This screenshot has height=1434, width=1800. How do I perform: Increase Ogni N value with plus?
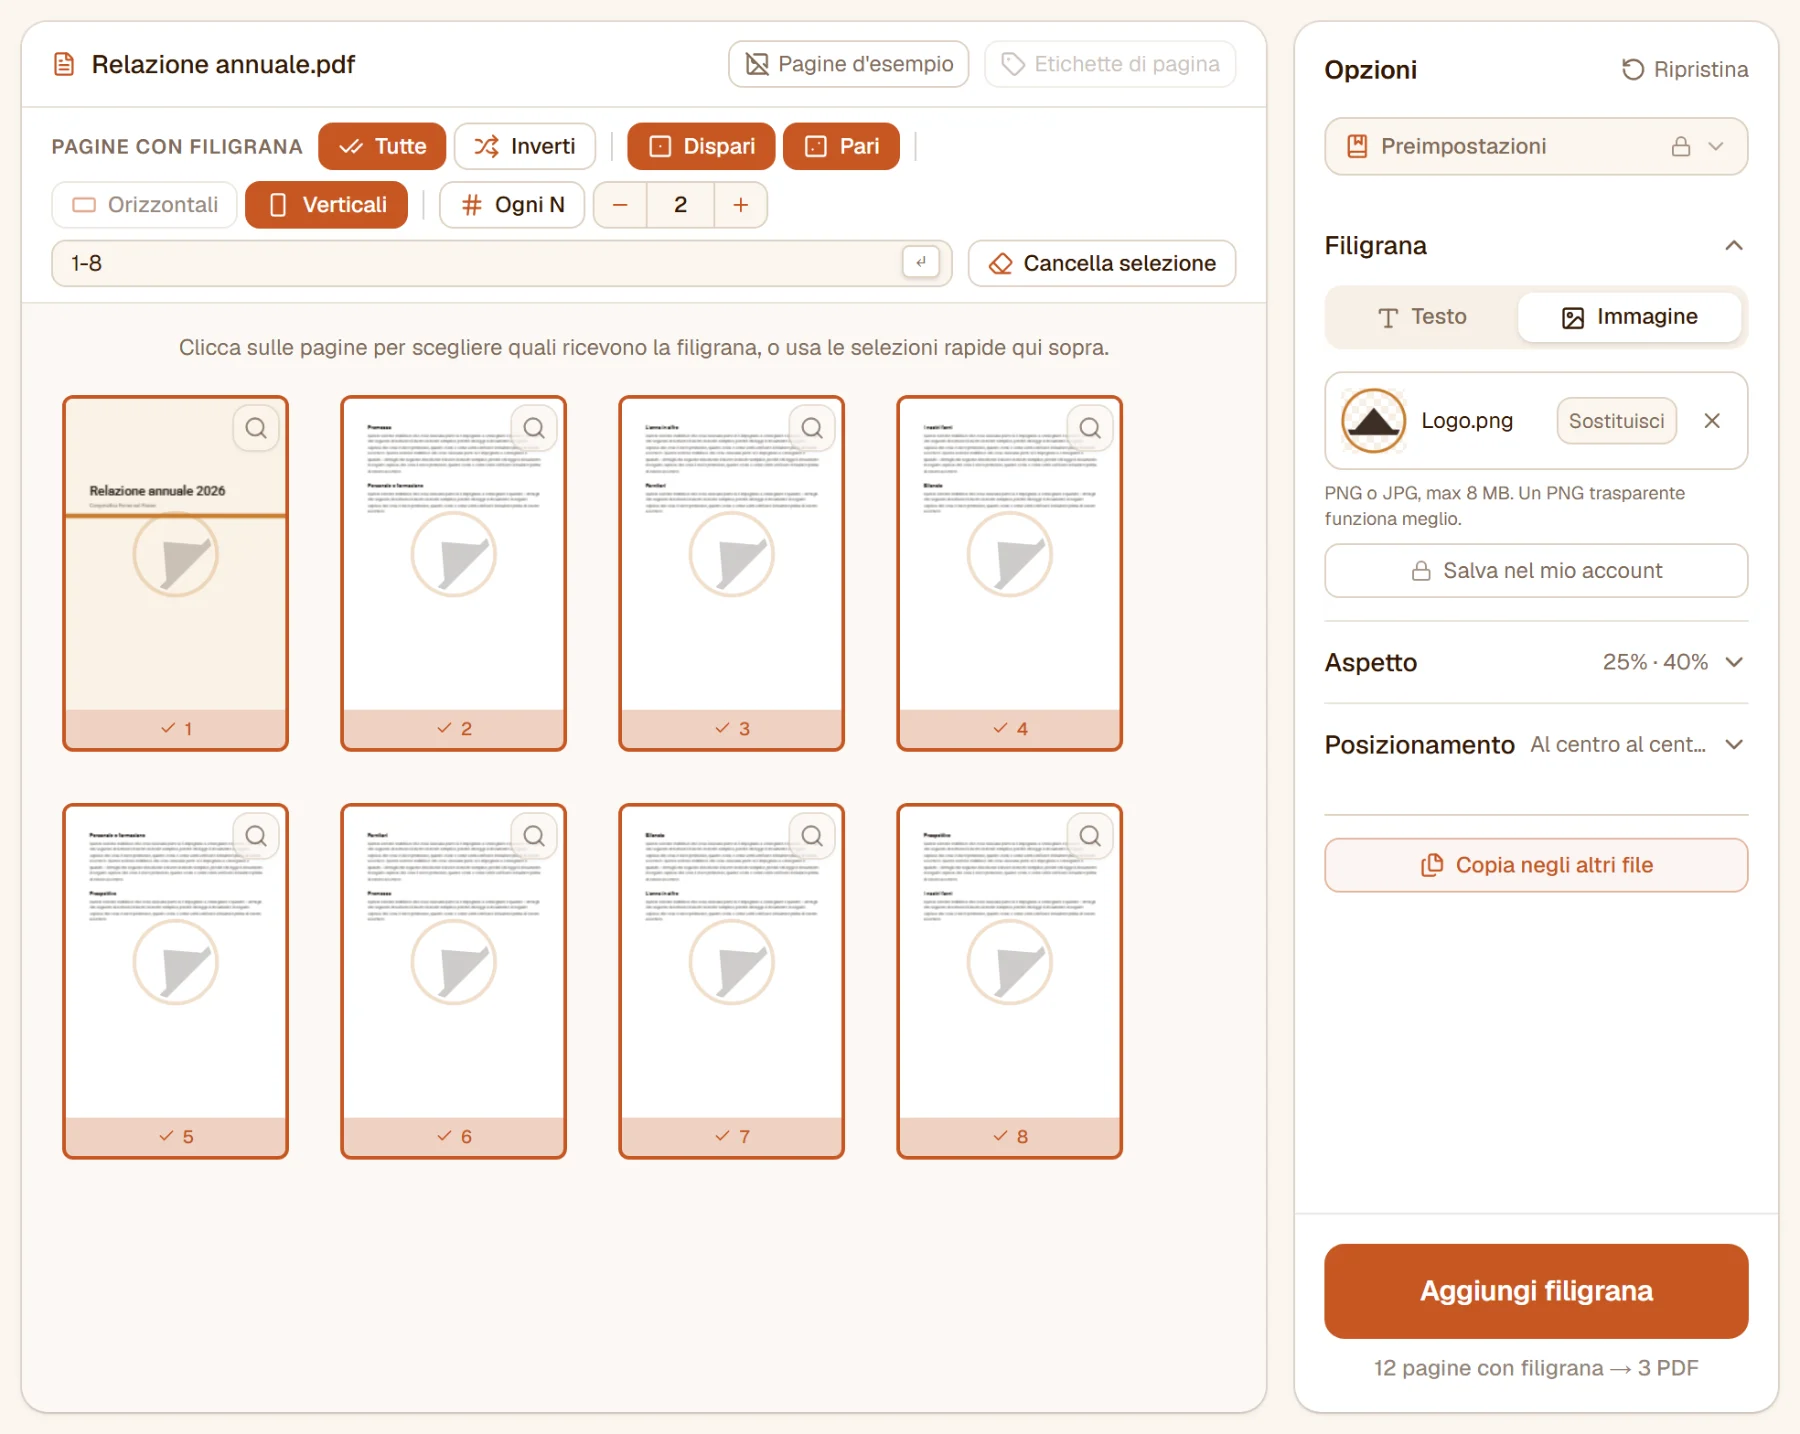741,205
